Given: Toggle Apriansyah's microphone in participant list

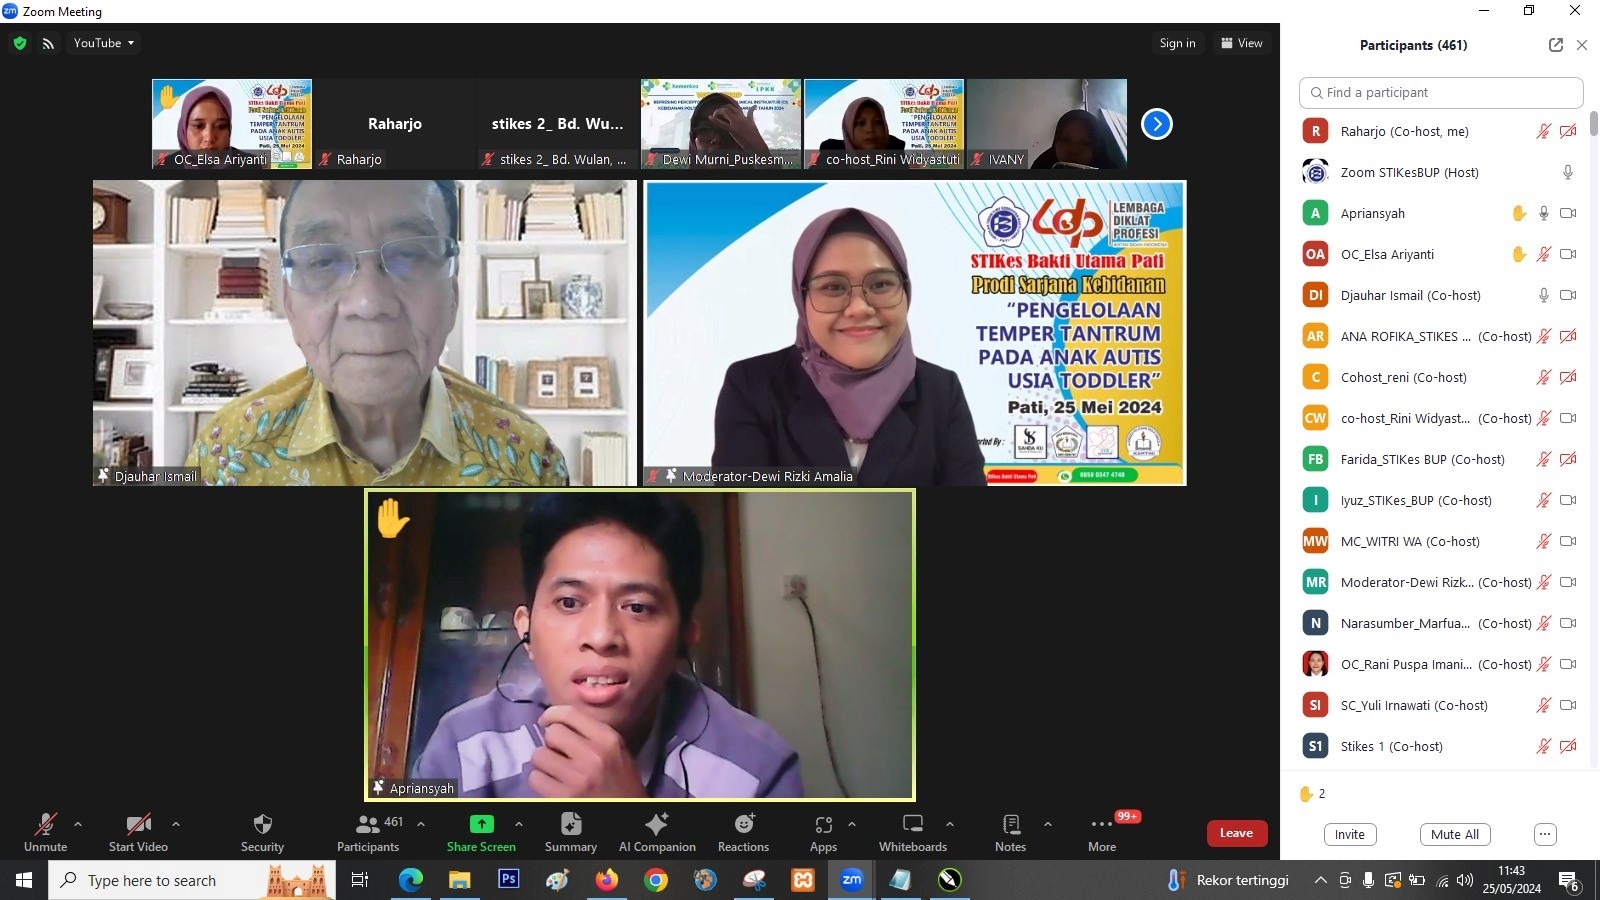Looking at the screenshot, I should click(1543, 213).
